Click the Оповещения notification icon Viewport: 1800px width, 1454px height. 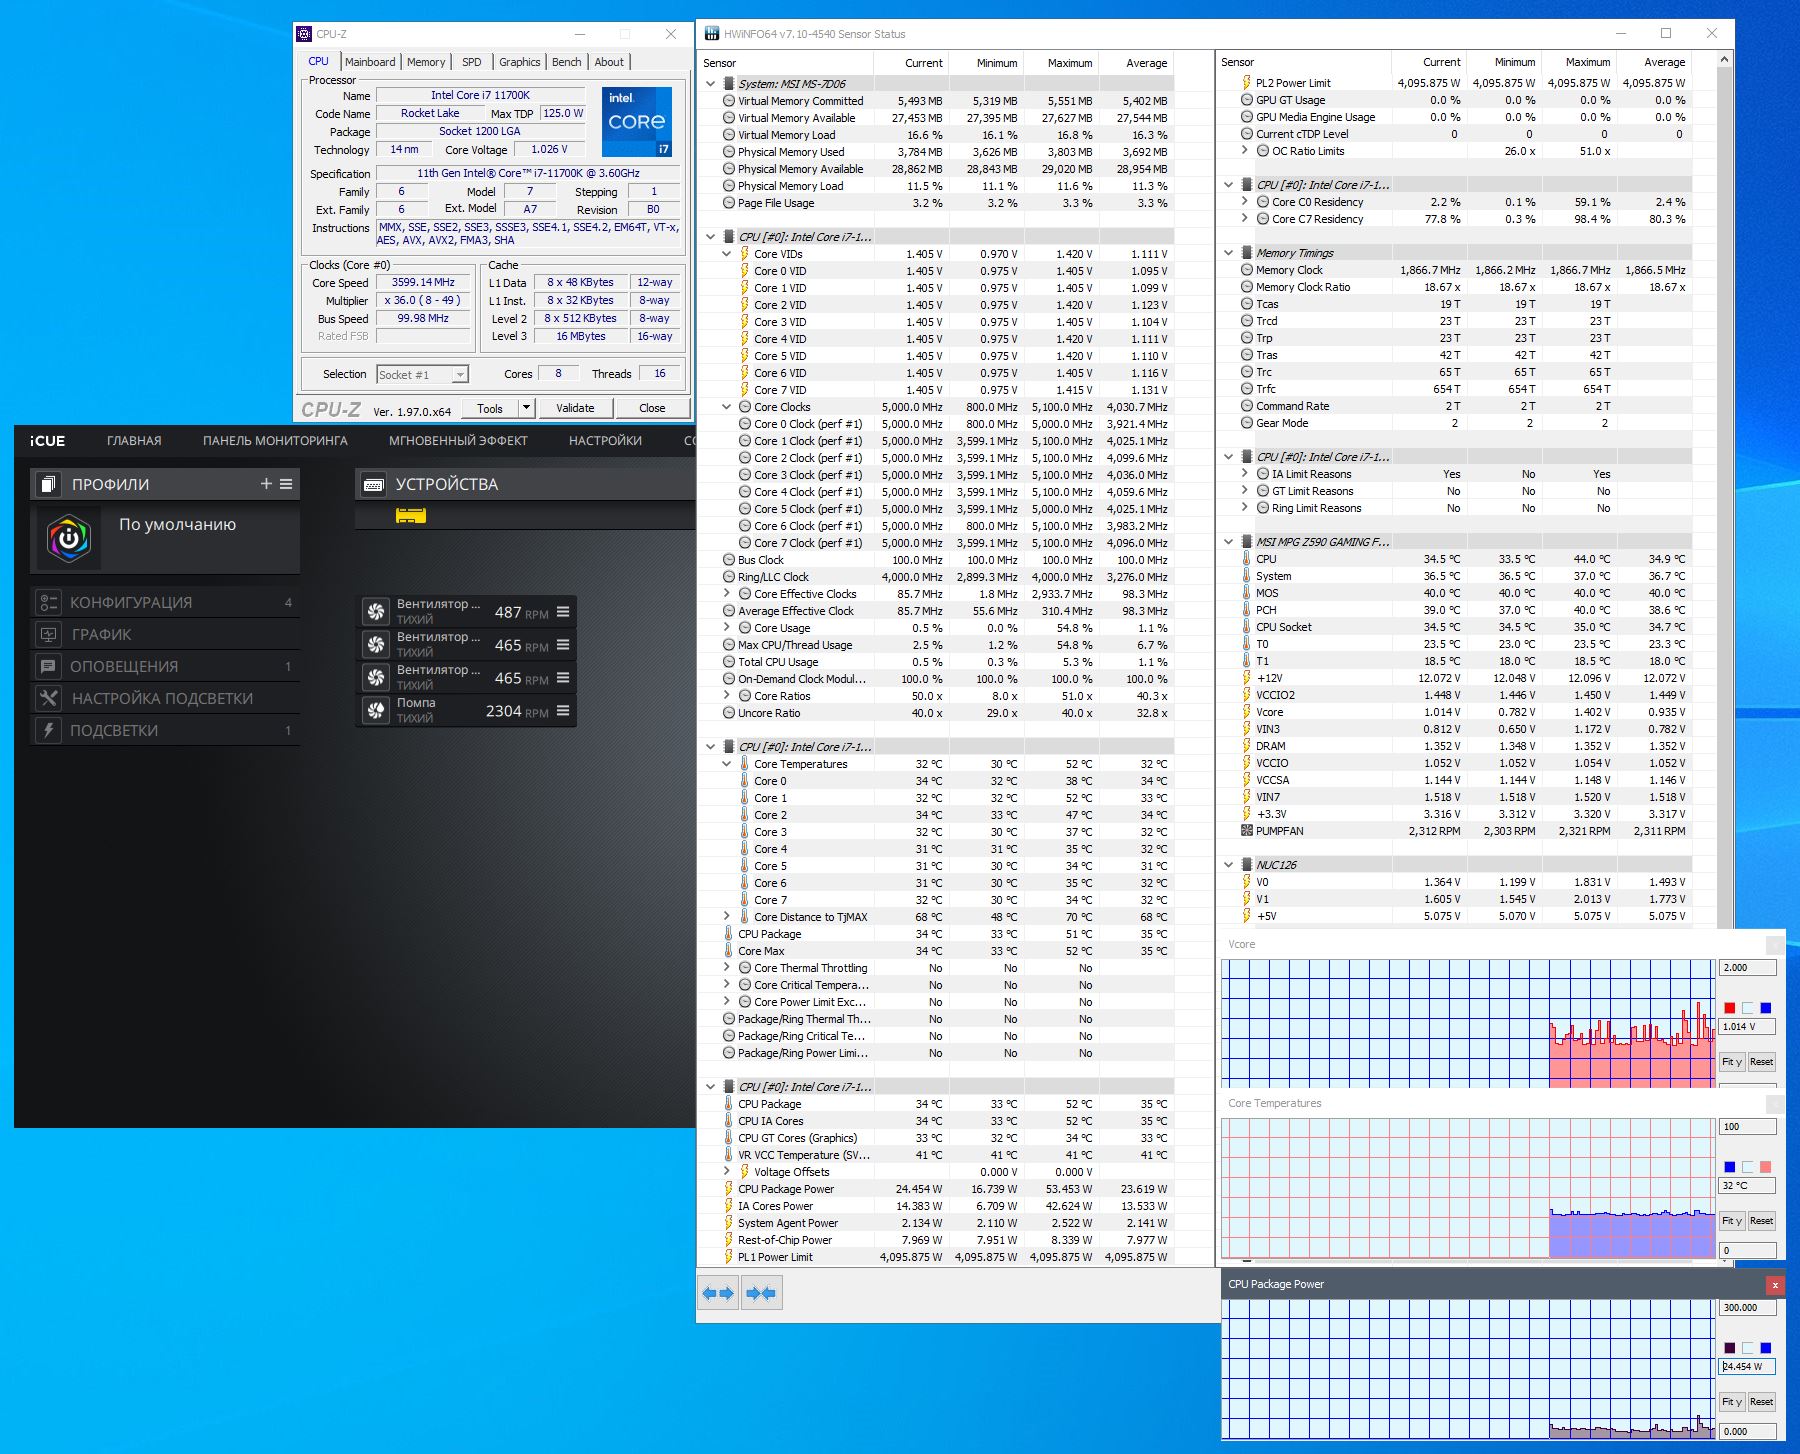[49, 666]
